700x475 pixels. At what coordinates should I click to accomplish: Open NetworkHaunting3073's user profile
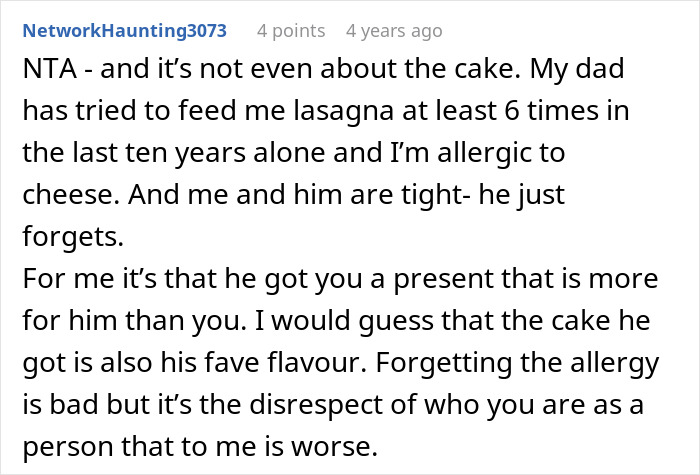click(124, 31)
